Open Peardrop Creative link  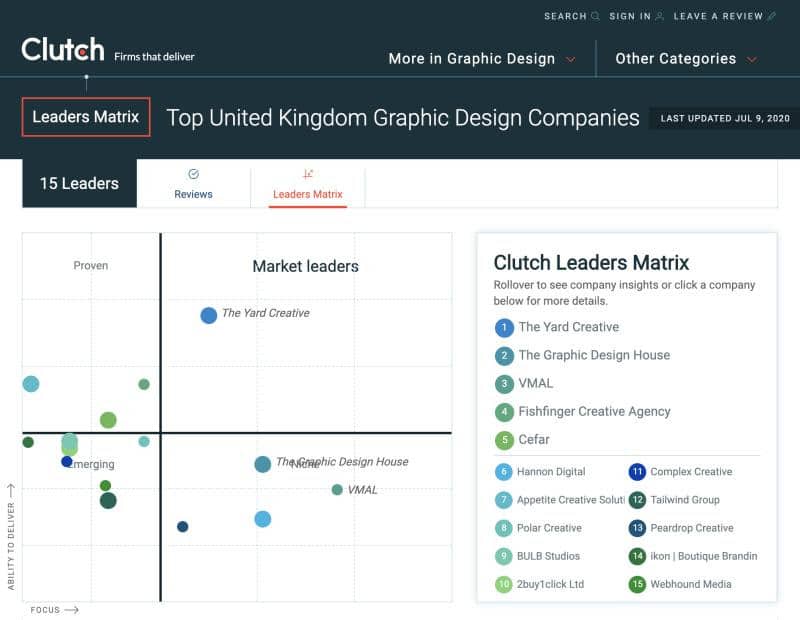click(x=692, y=528)
